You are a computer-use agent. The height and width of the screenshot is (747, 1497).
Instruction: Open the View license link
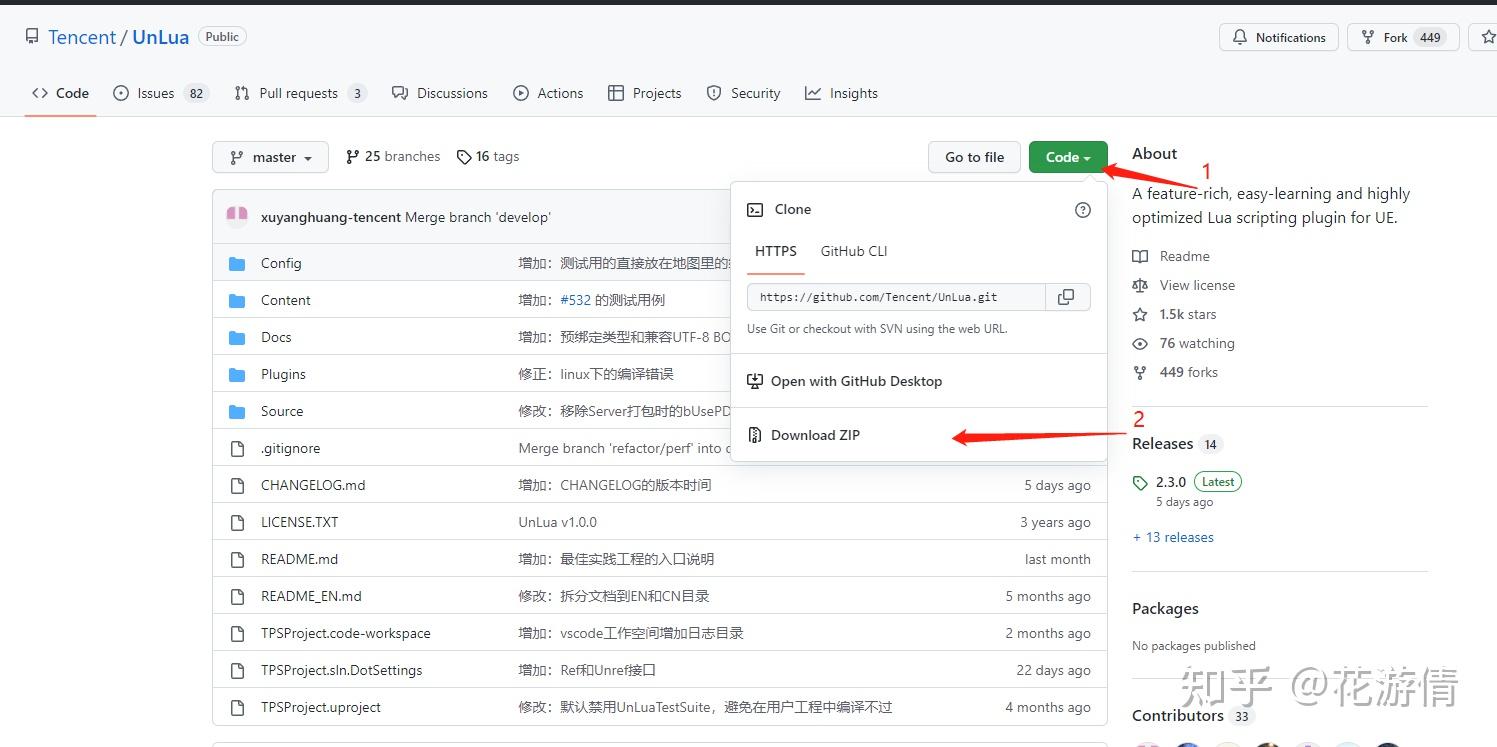tap(1197, 286)
